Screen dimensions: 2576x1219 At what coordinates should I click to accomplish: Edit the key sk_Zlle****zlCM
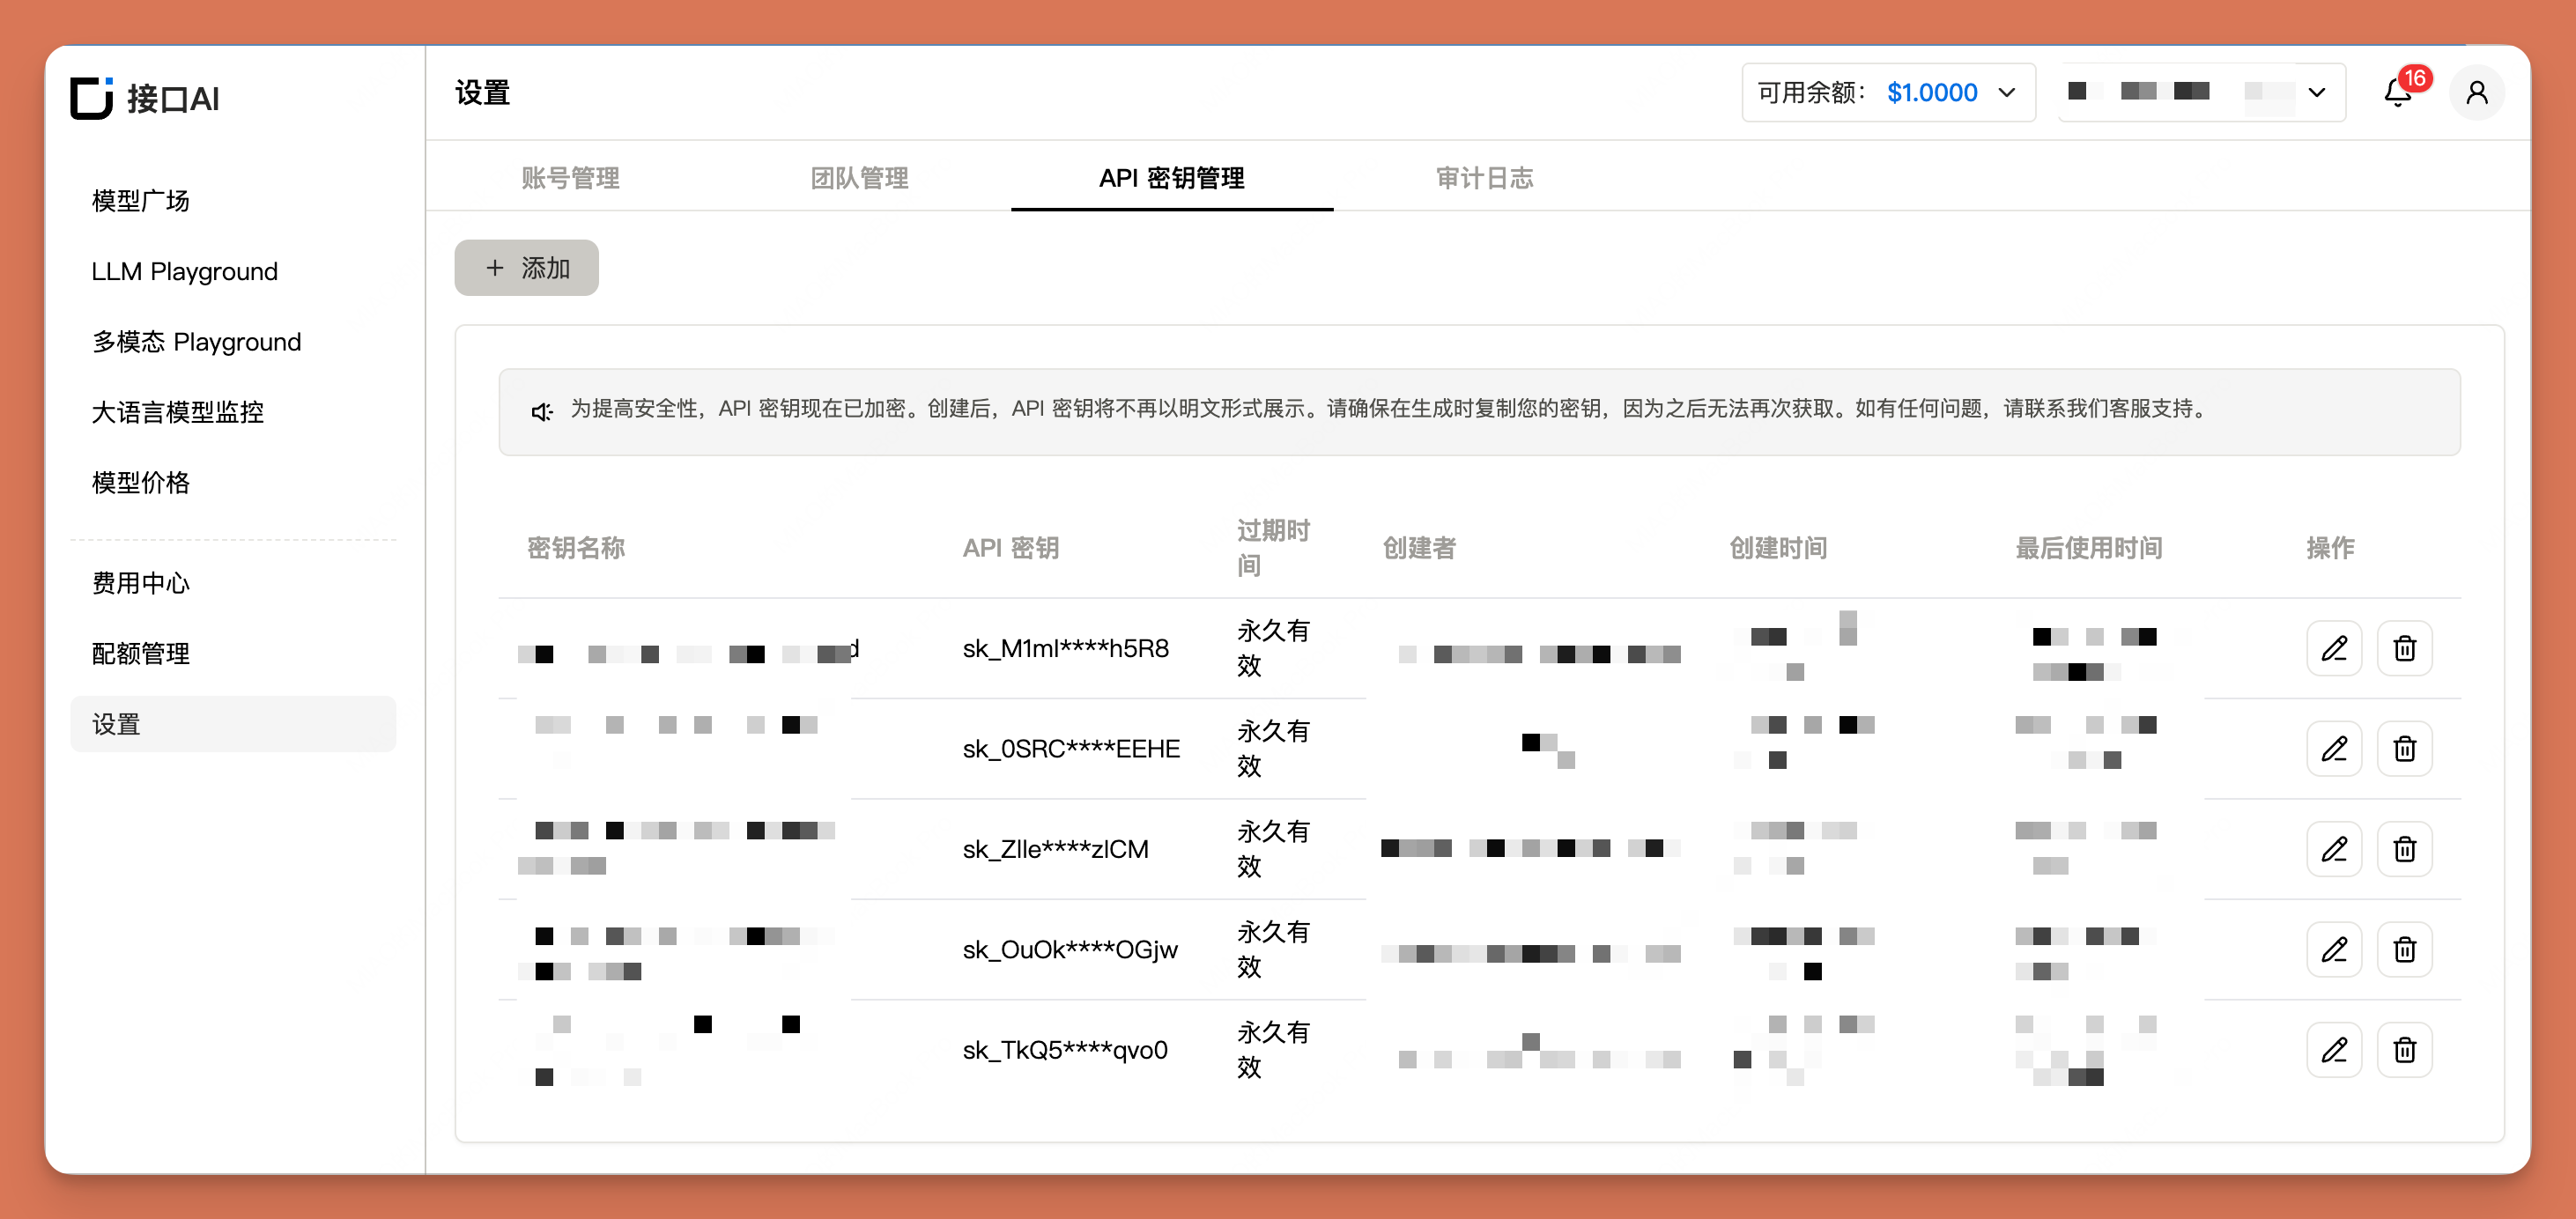click(2334, 849)
